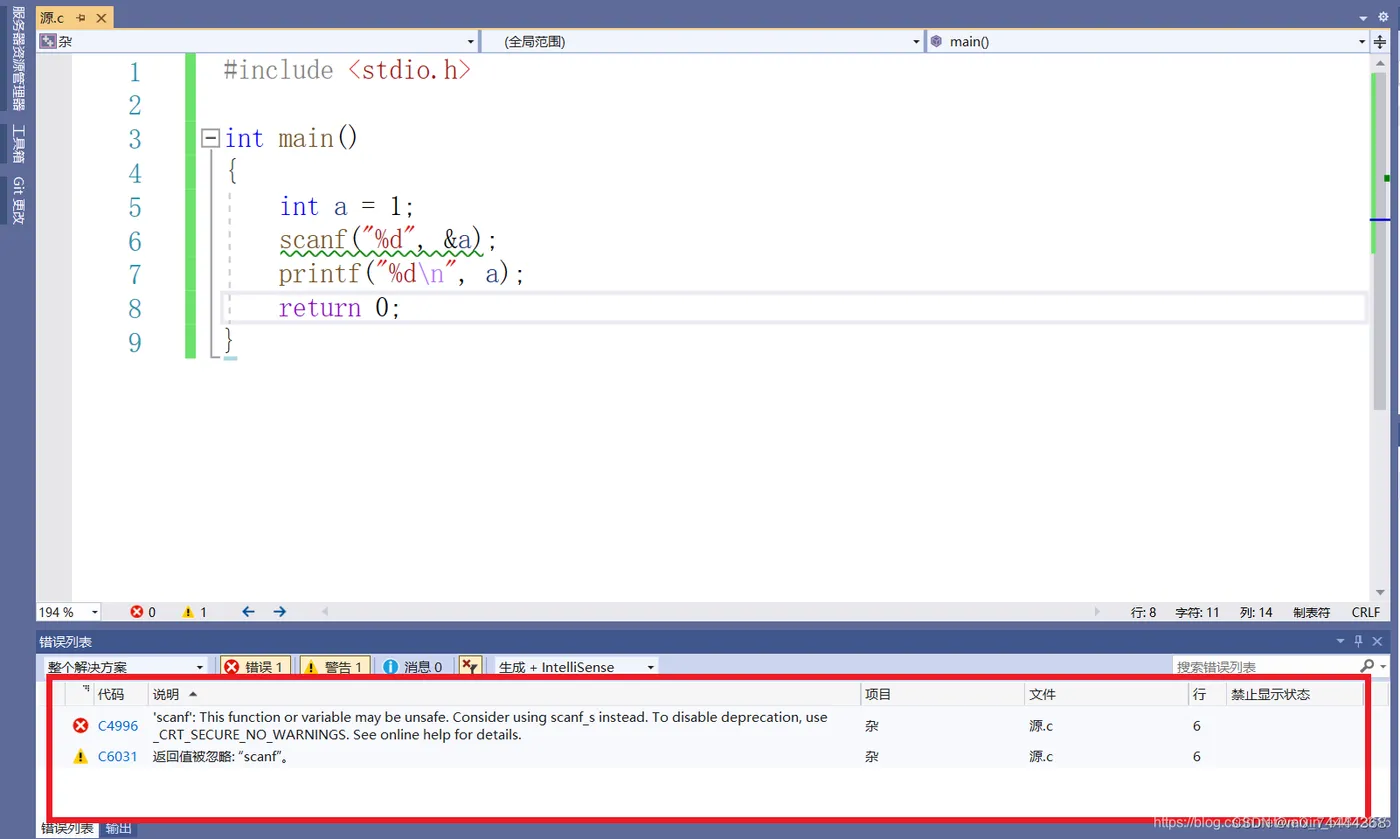
Task: Open the C4996 error code link
Action: coord(118,726)
